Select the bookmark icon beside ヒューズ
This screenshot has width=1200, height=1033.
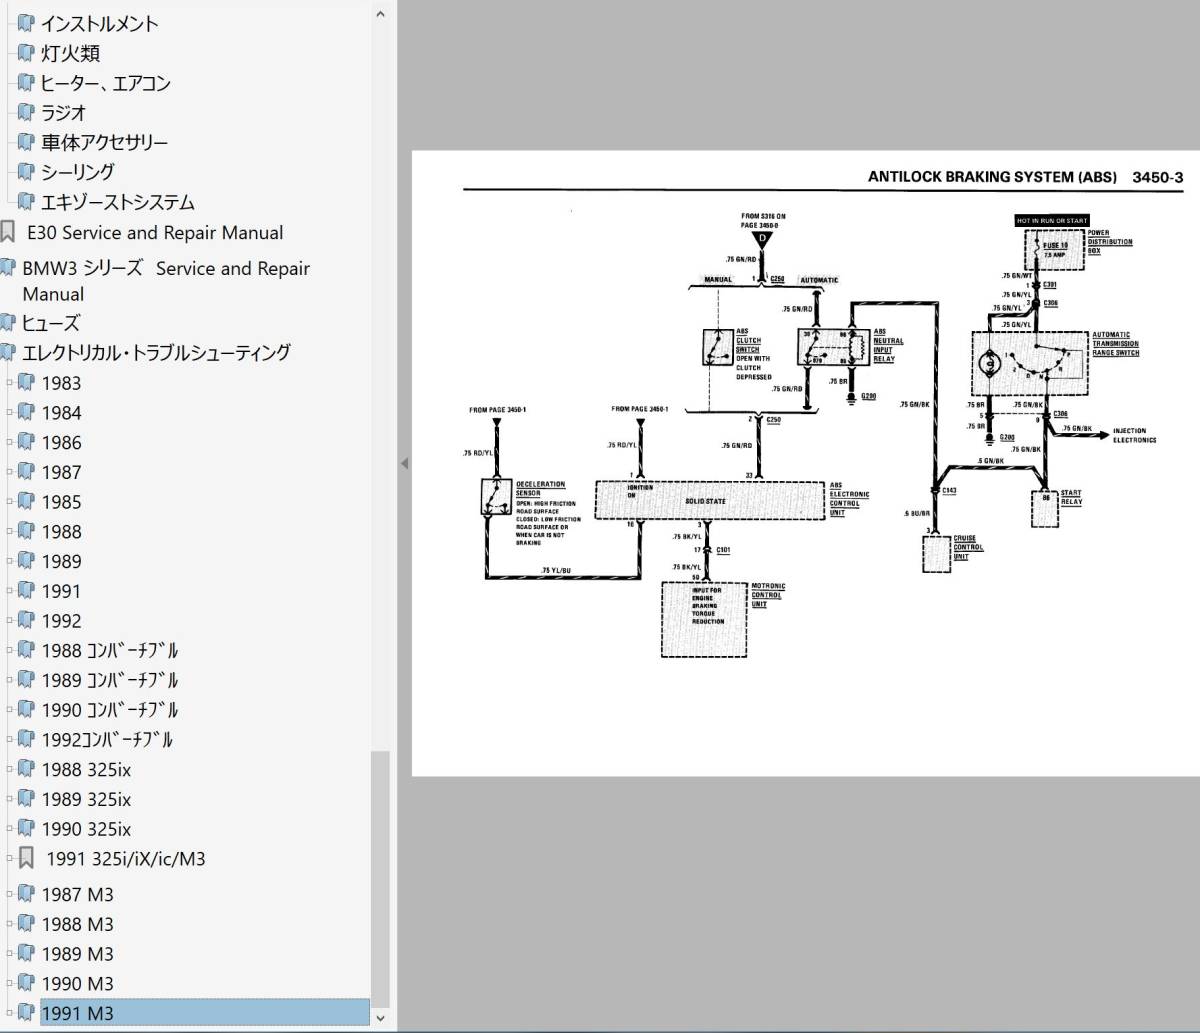point(8,322)
